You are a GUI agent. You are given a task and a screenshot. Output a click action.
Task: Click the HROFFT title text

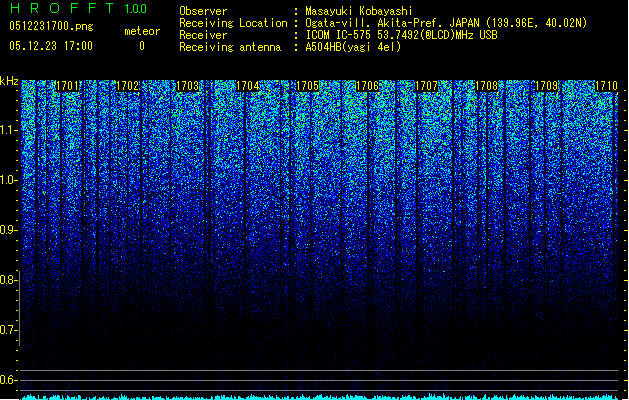[x=62, y=8]
